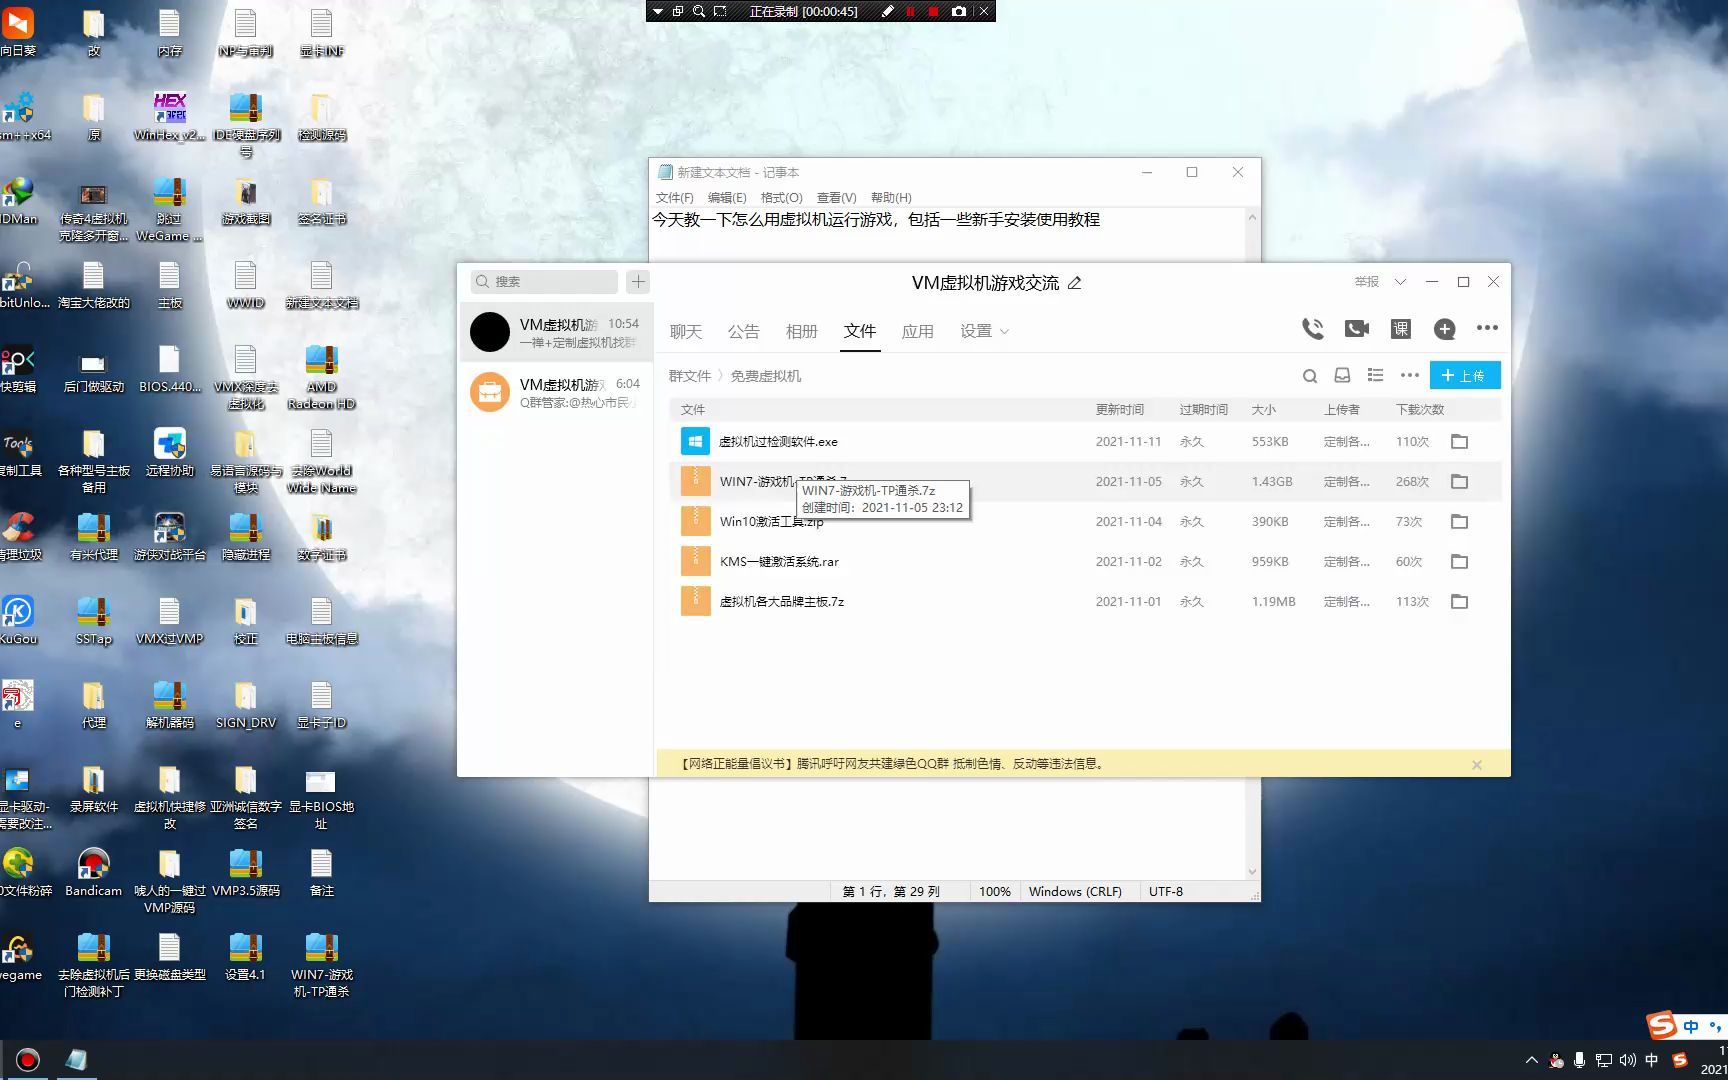This screenshot has height=1080, width=1728.
Task: Expand the Bandicam toolbar dropdown arrow
Action: click(x=658, y=11)
